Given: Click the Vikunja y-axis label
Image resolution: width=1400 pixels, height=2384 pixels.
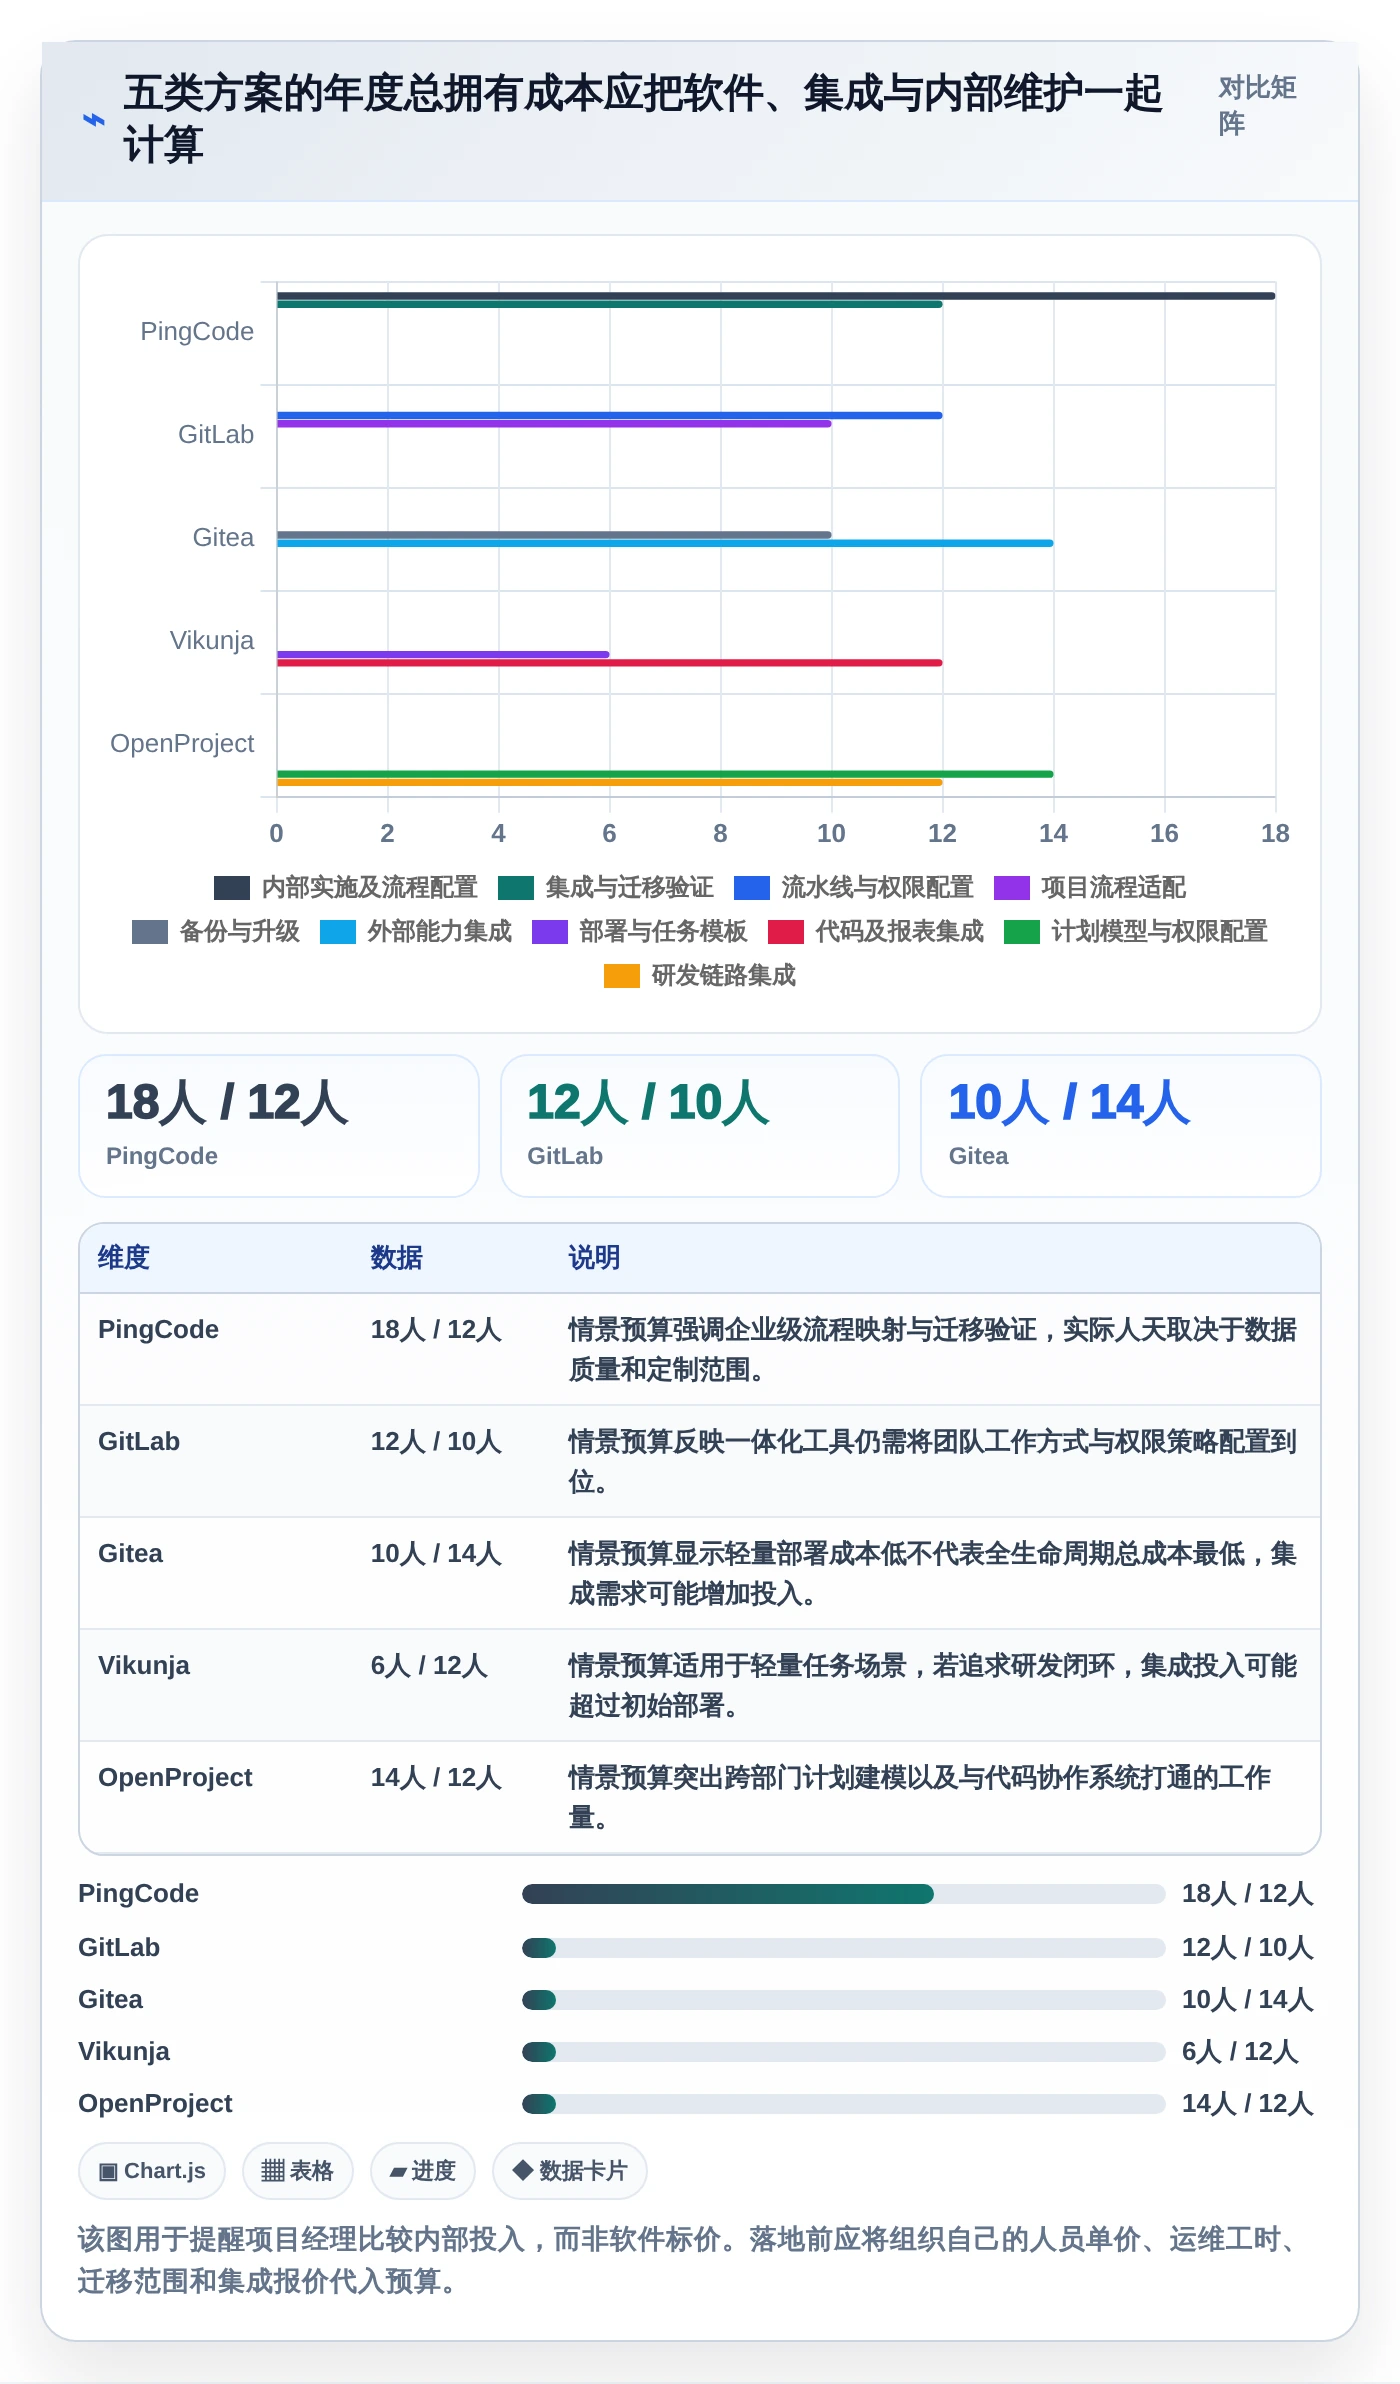Looking at the screenshot, I should pyautogui.click(x=211, y=641).
